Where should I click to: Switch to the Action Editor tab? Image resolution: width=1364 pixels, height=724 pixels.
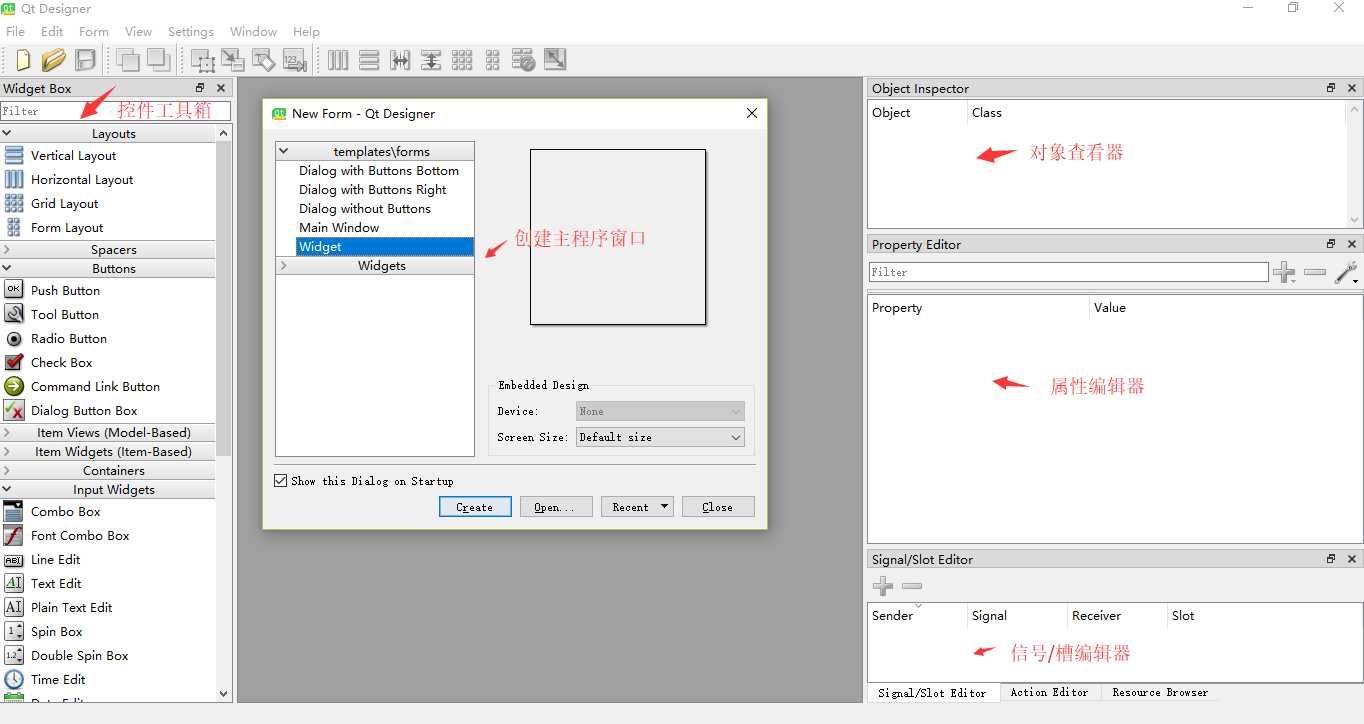coord(1049,692)
